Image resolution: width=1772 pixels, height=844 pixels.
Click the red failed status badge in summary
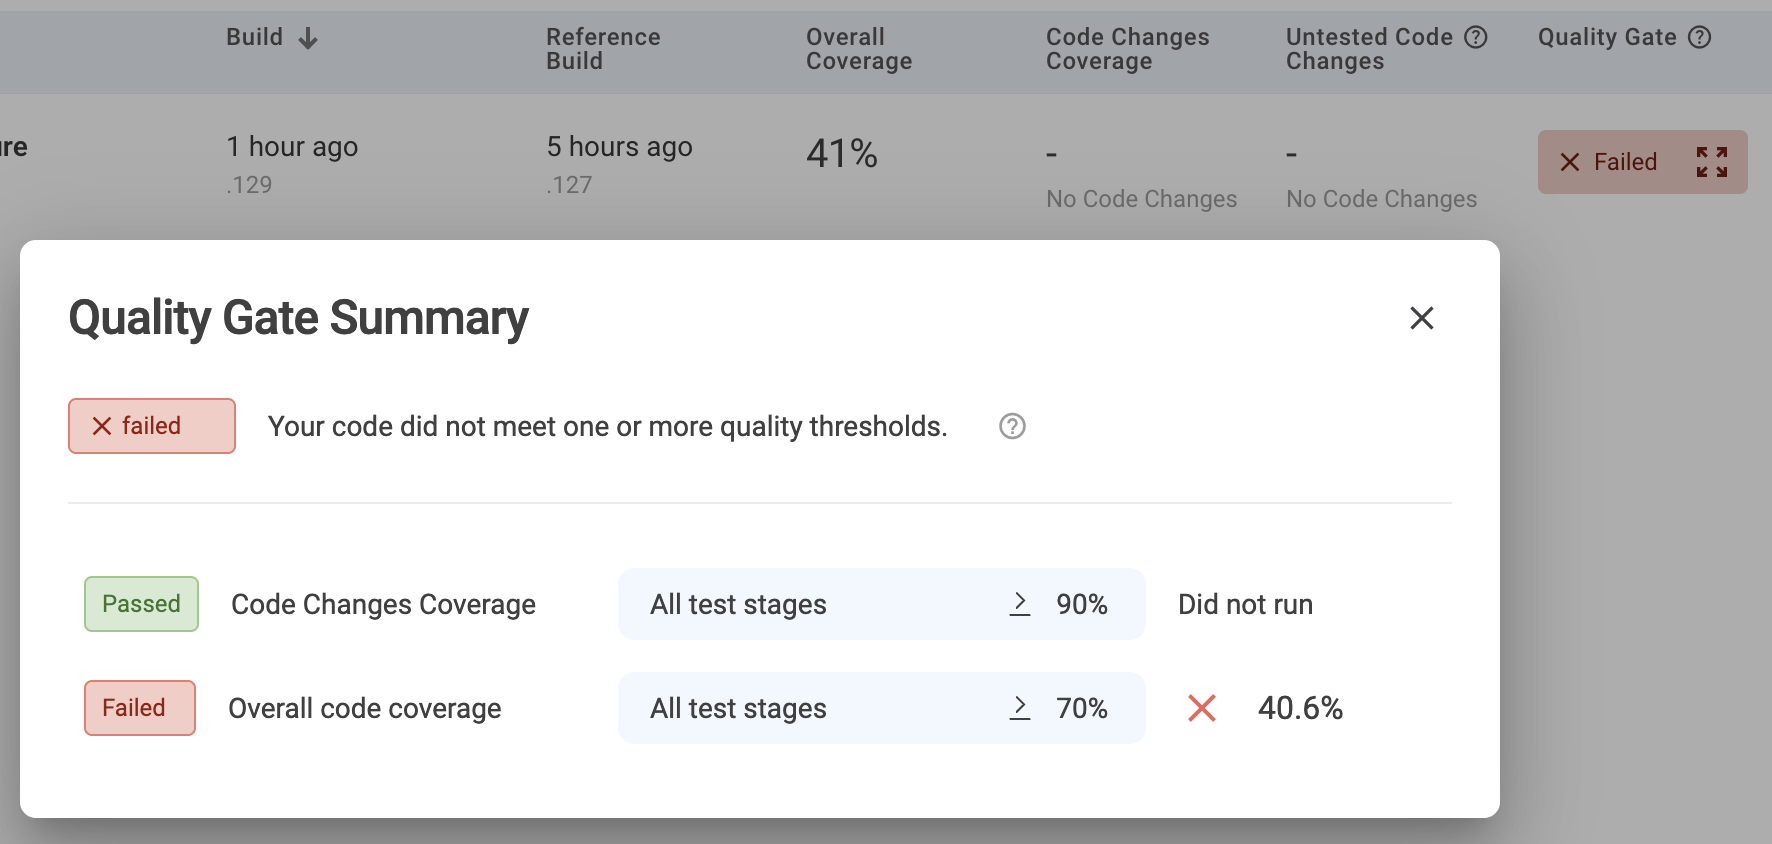click(152, 426)
